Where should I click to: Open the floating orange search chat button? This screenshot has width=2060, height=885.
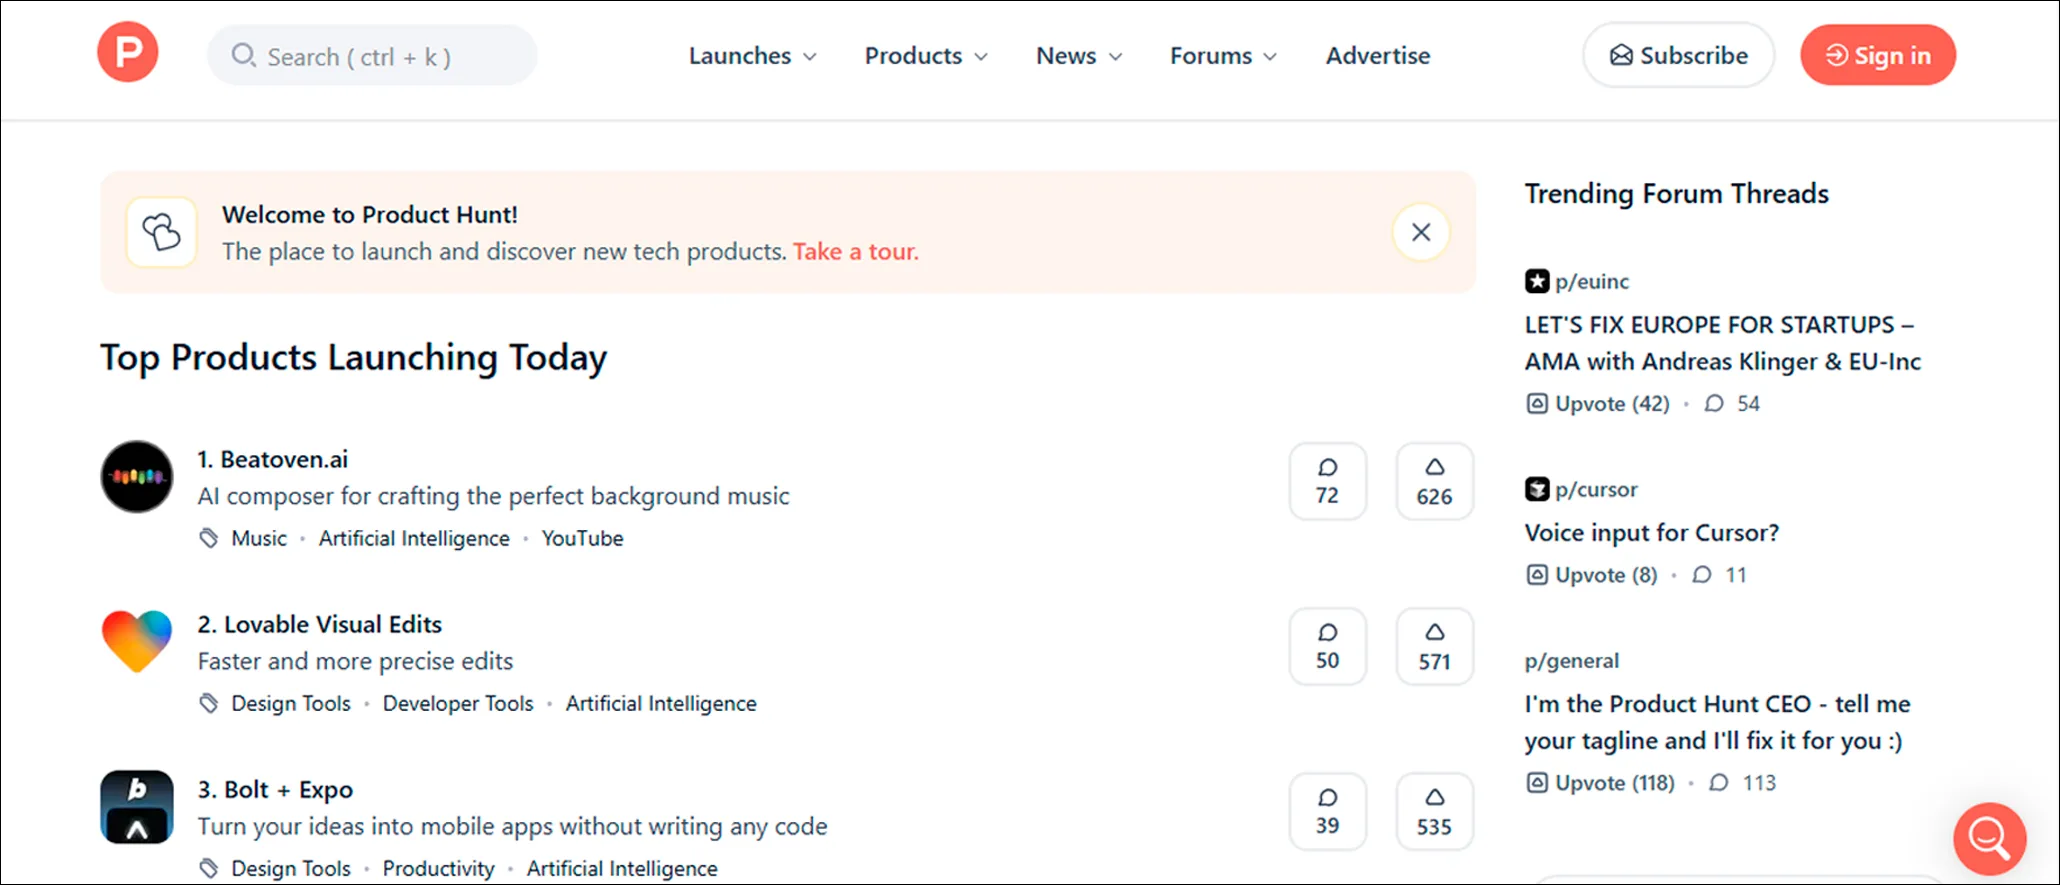(x=1989, y=838)
